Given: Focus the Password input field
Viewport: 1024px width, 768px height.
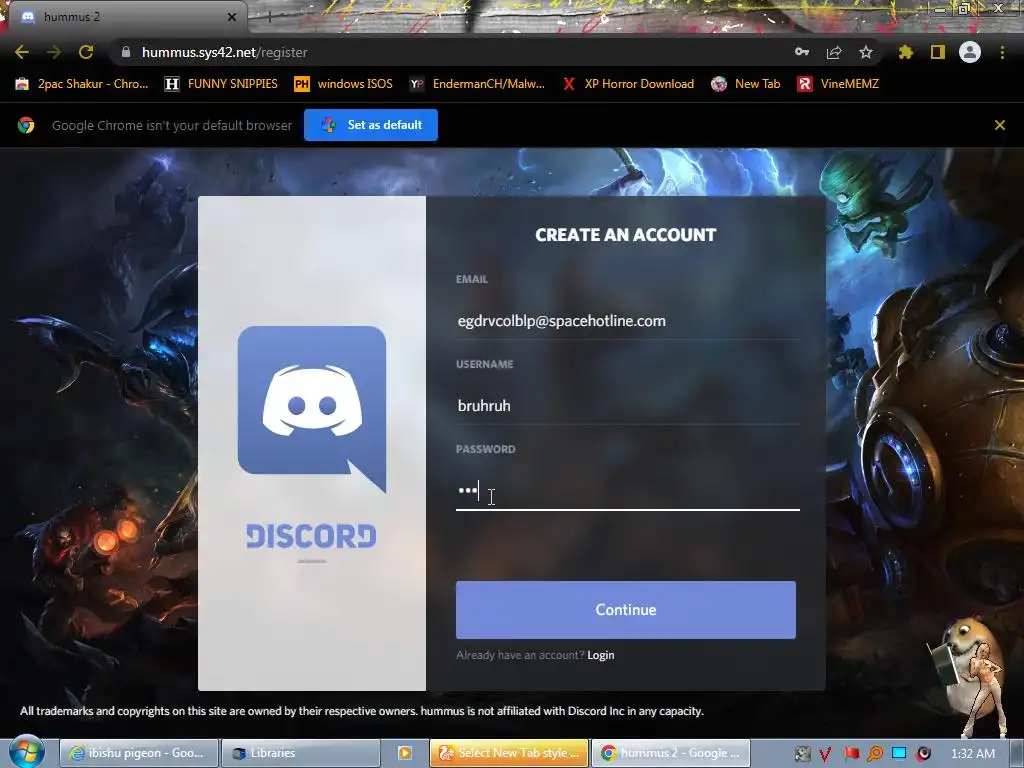Looking at the screenshot, I should click(x=627, y=490).
